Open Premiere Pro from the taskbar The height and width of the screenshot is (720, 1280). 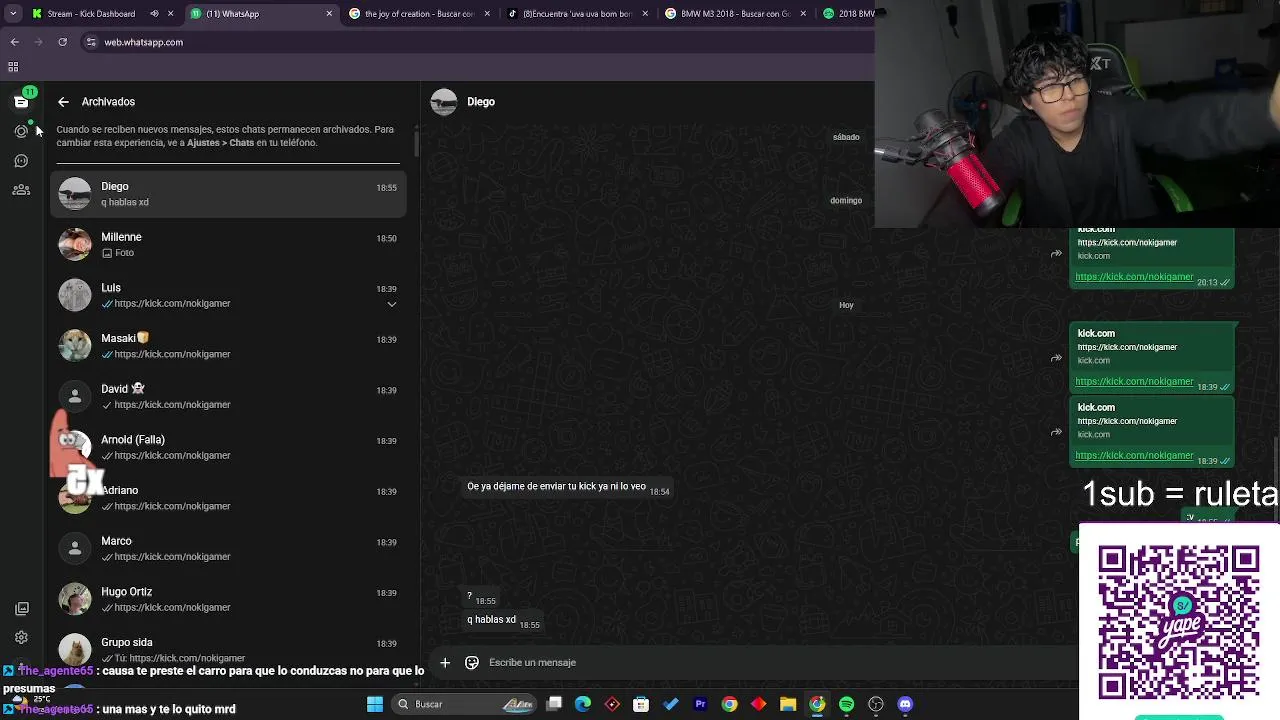(700, 704)
